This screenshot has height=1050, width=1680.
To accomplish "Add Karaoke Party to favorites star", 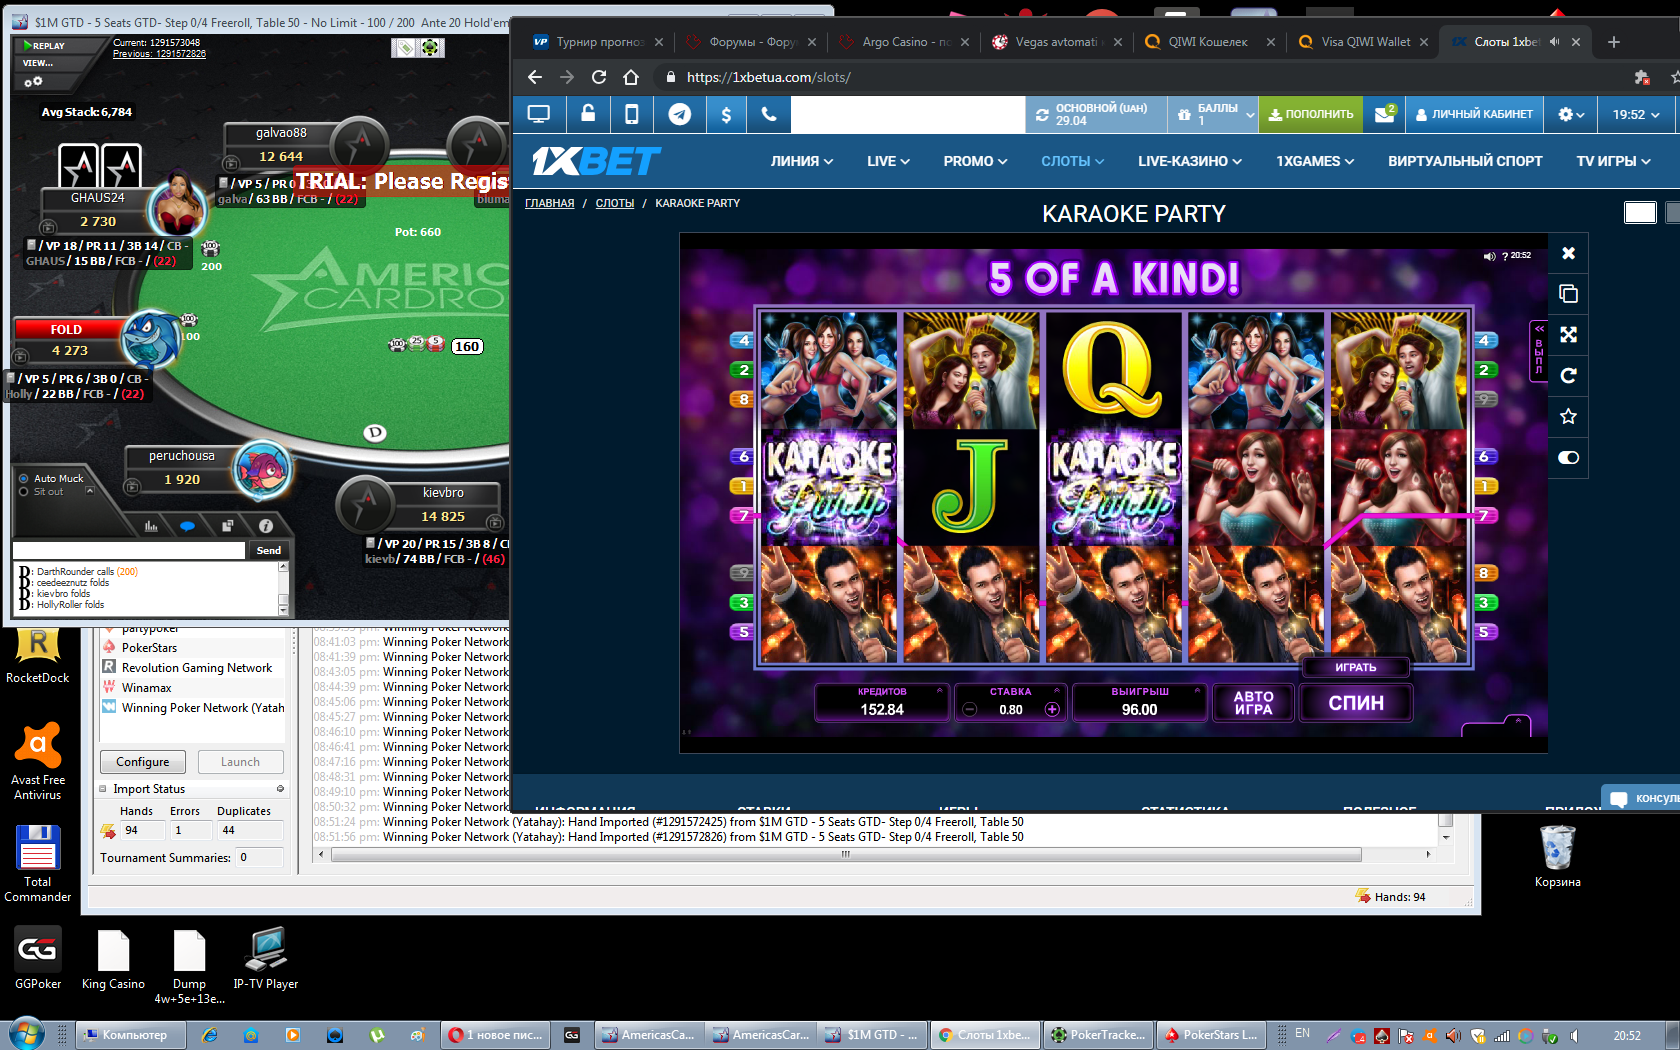I will pos(1568,416).
